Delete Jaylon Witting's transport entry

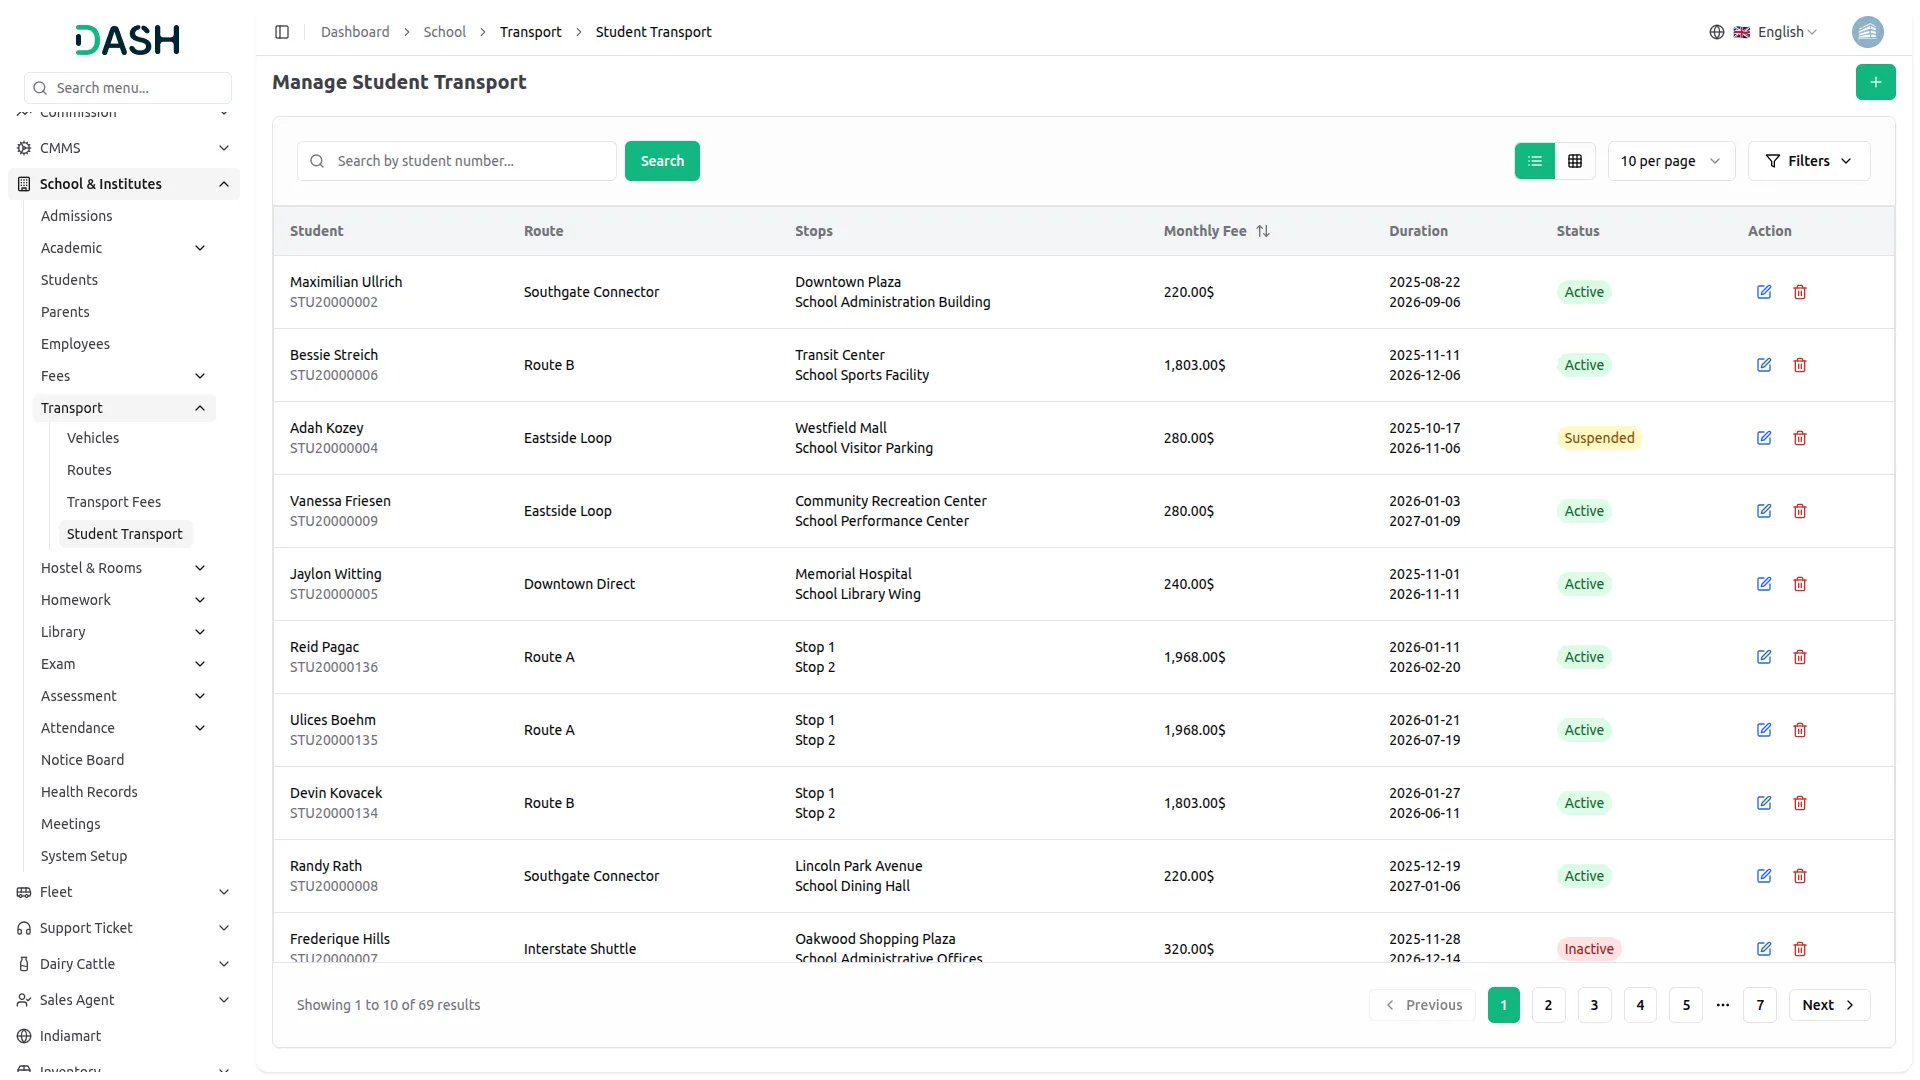pos(1799,584)
